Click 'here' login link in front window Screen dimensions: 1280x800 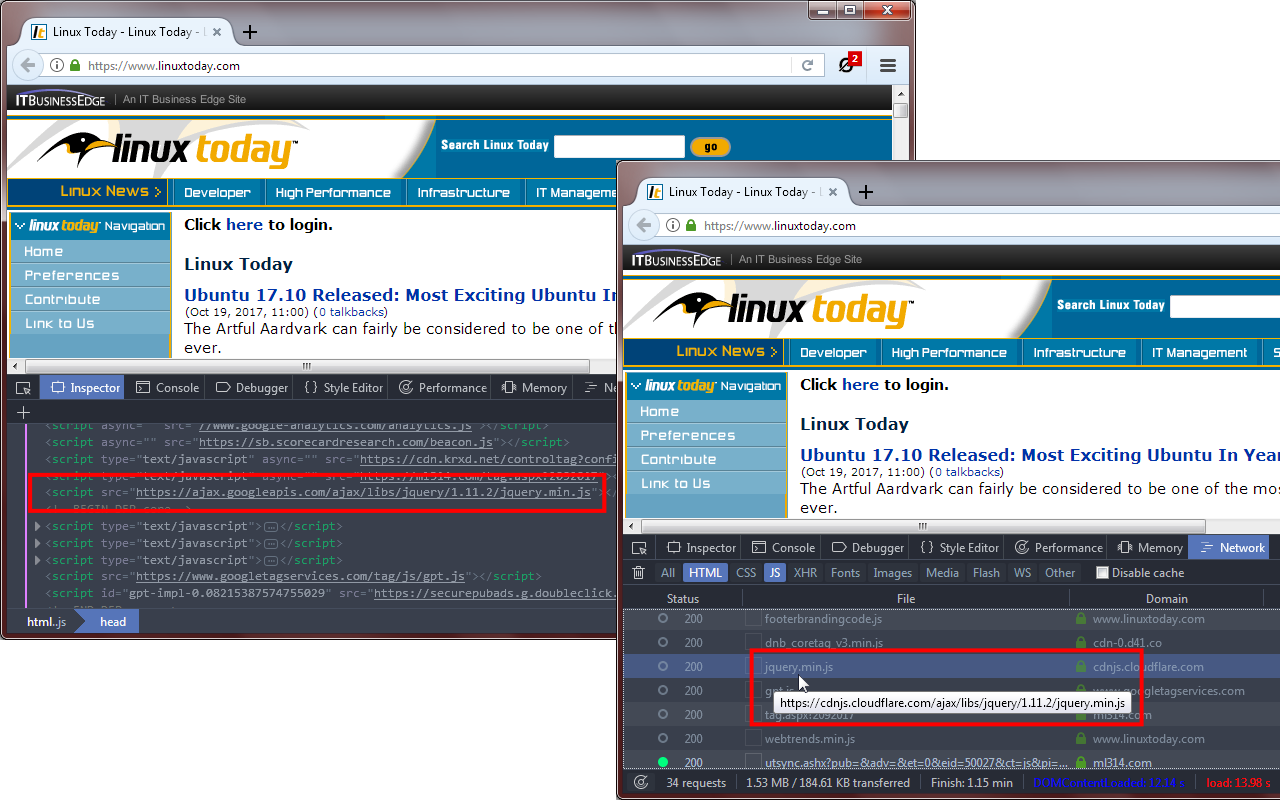point(860,385)
